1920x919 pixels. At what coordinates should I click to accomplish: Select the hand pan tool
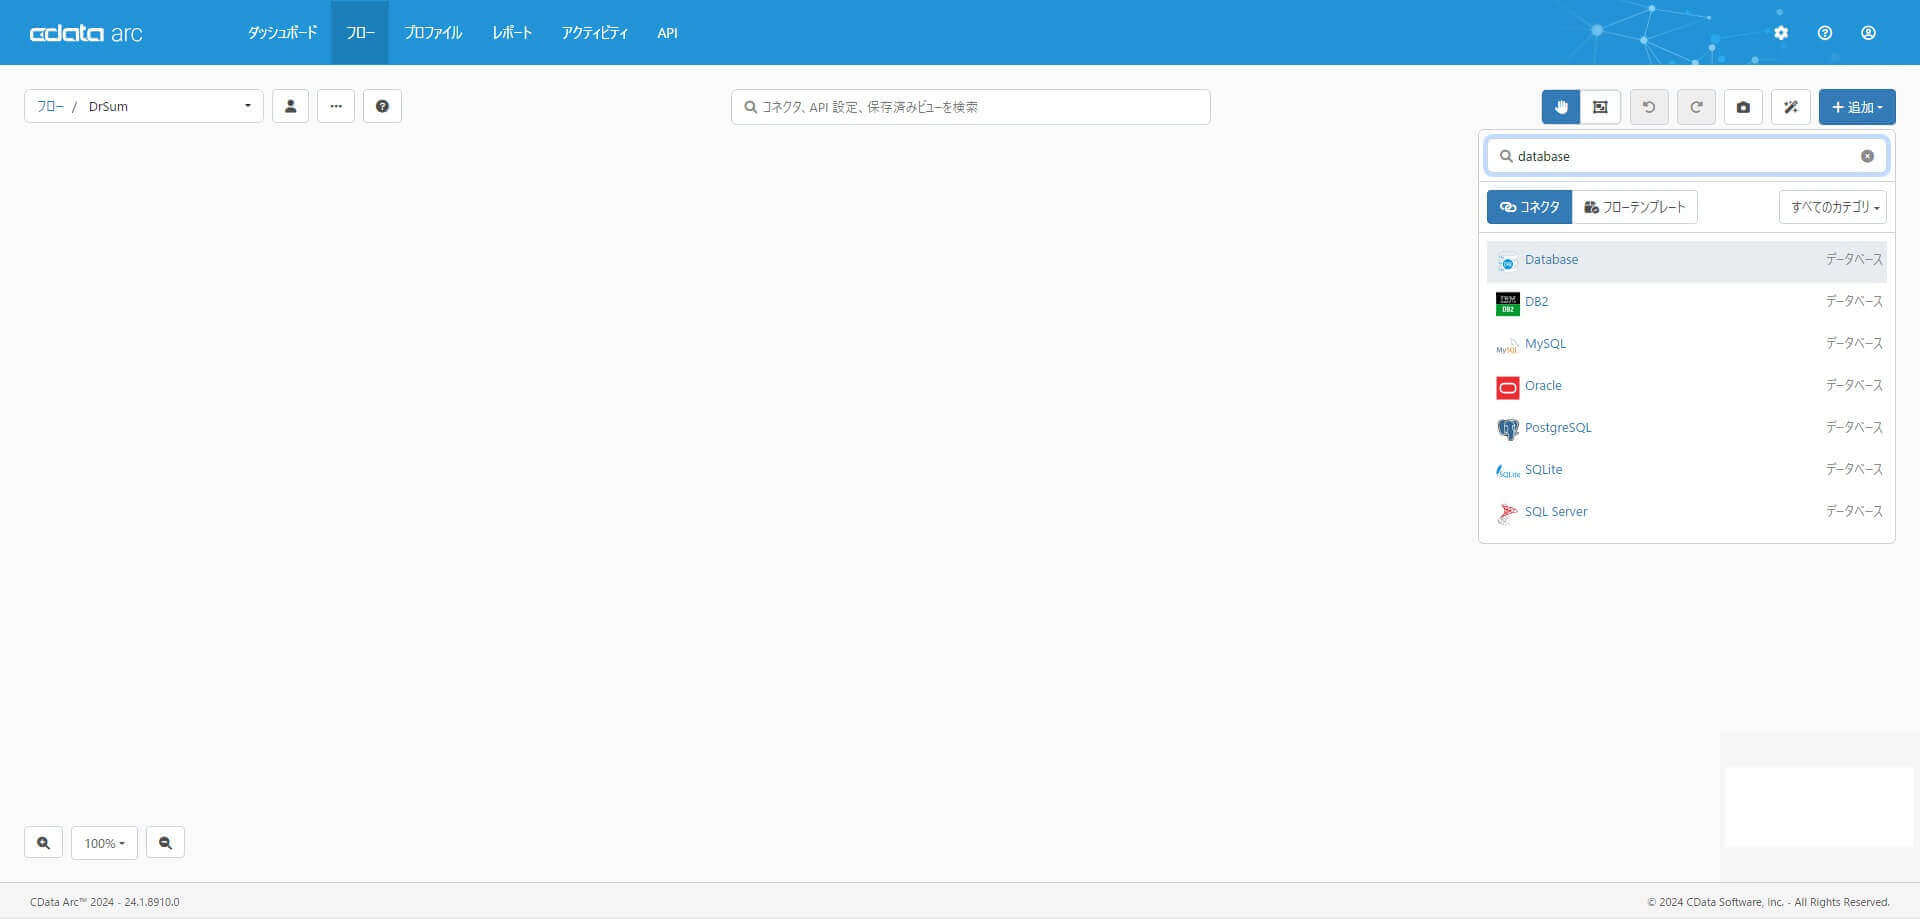pyautogui.click(x=1560, y=107)
